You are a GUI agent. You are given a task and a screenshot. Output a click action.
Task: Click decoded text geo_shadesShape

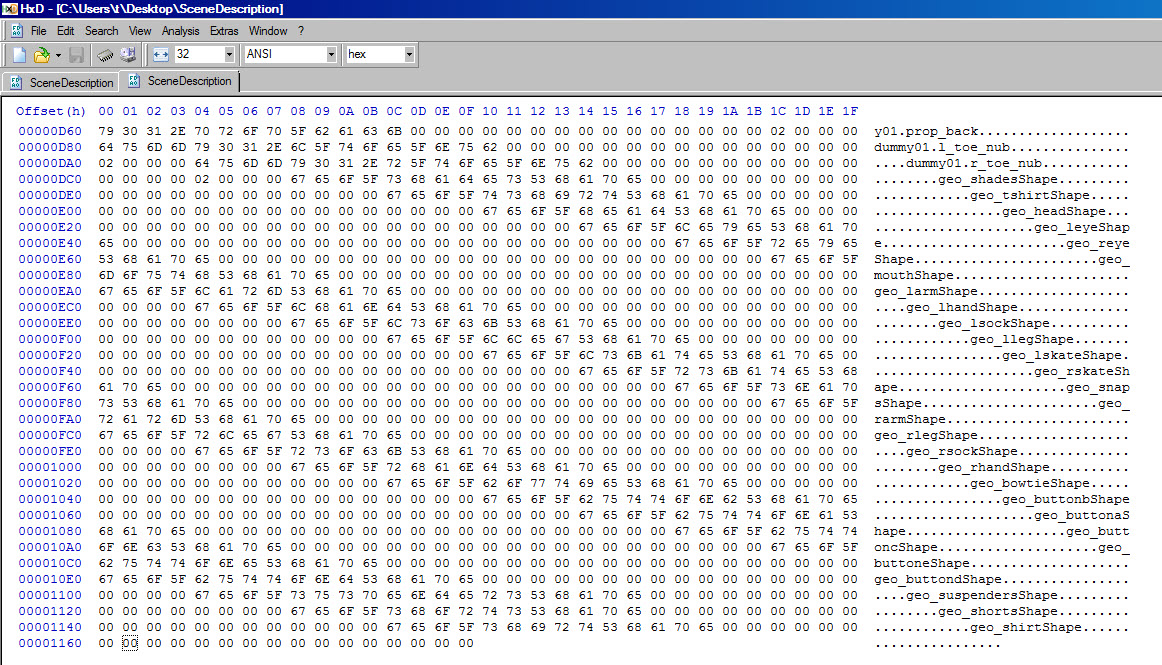click(x=997, y=179)
